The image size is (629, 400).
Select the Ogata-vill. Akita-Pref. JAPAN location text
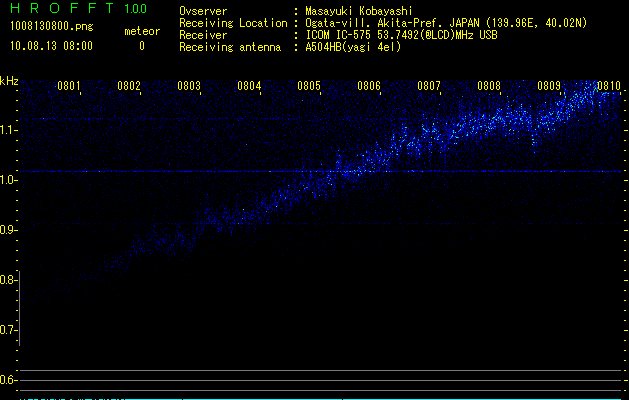[x=446, y=23]
